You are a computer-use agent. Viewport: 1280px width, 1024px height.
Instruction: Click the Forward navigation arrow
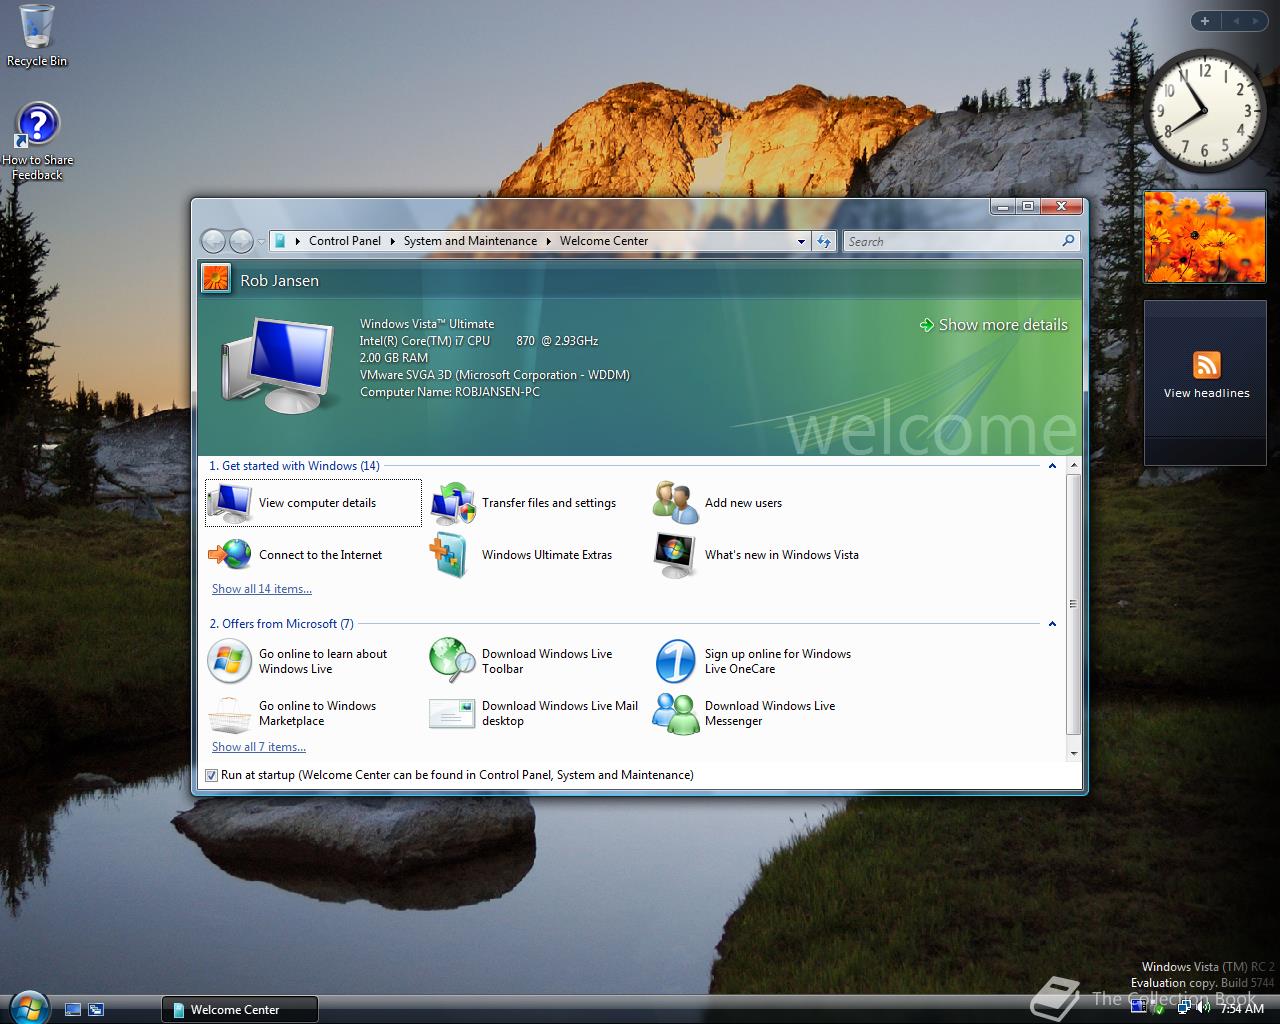click(x=241, y=241)
